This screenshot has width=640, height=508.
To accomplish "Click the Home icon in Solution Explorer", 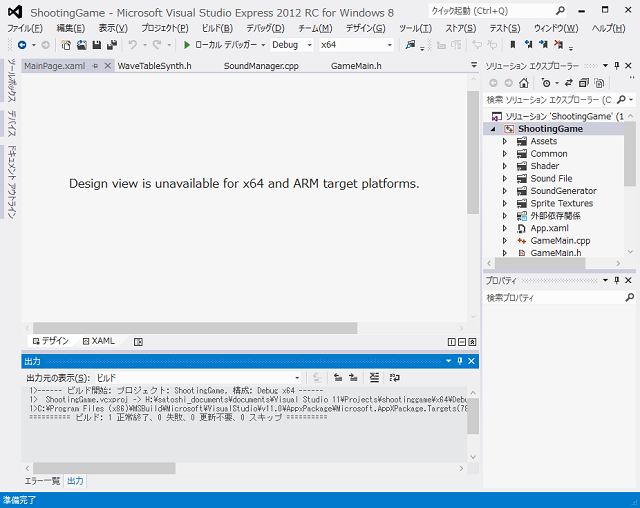I will click(x=526, y=83).
